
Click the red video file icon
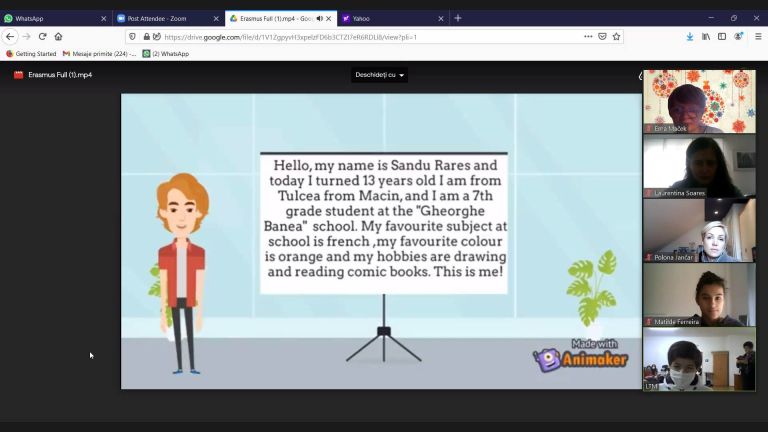(x=19, y=75)
